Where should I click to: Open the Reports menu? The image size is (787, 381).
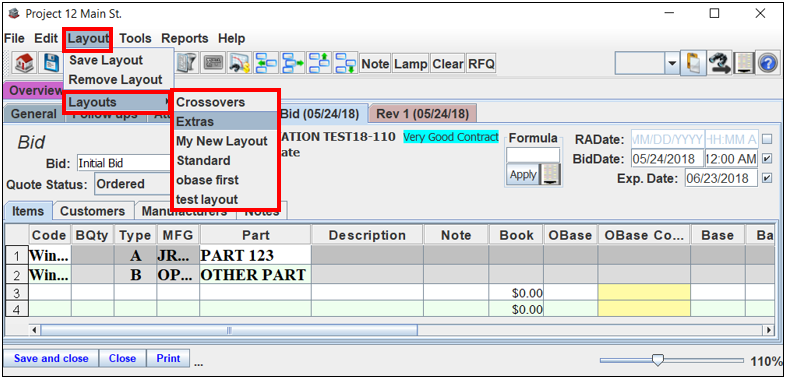[x=185, y=39]
